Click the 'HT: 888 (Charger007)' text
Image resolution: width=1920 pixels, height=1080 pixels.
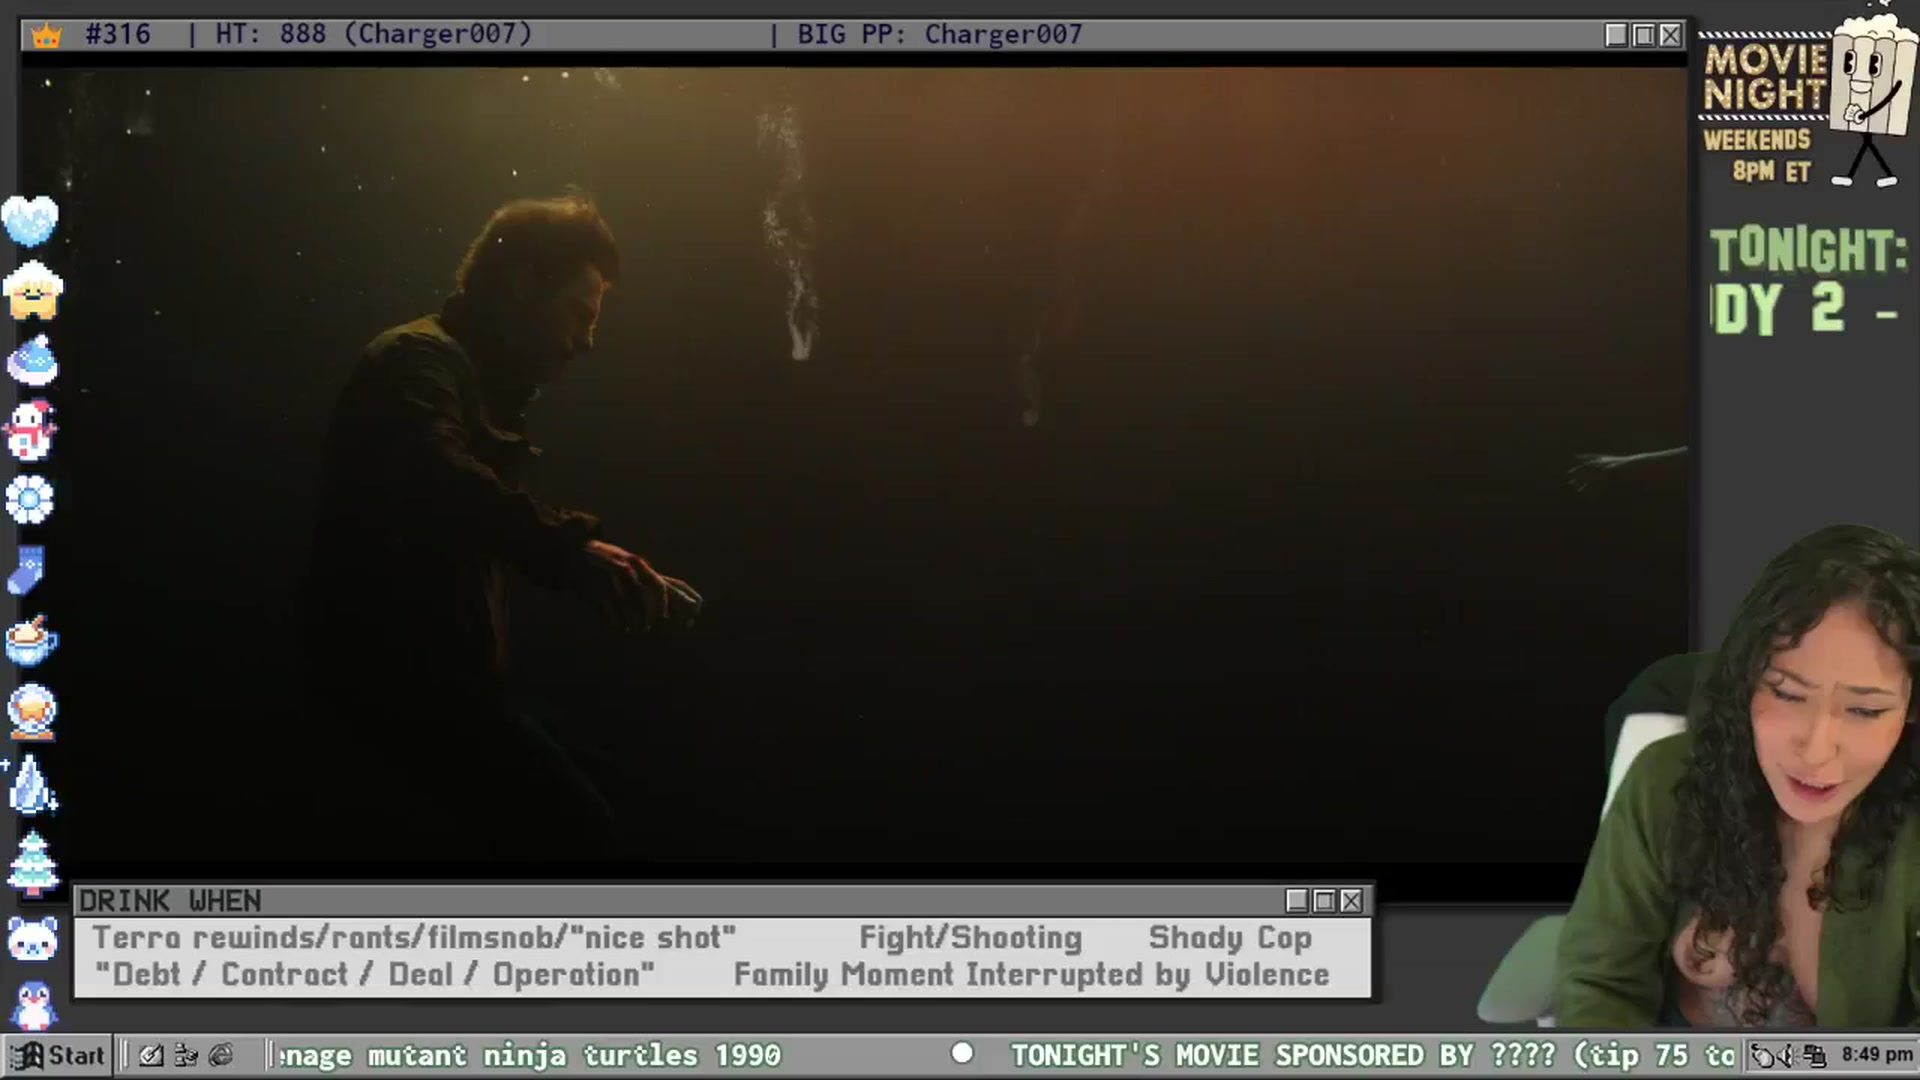click(374, 34)
